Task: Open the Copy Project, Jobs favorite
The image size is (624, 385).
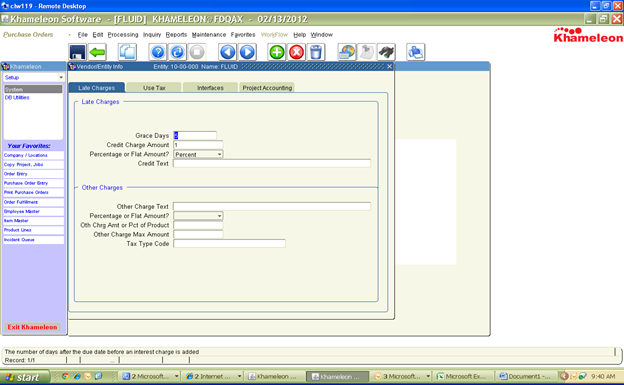Action: (x=33, y=164)
